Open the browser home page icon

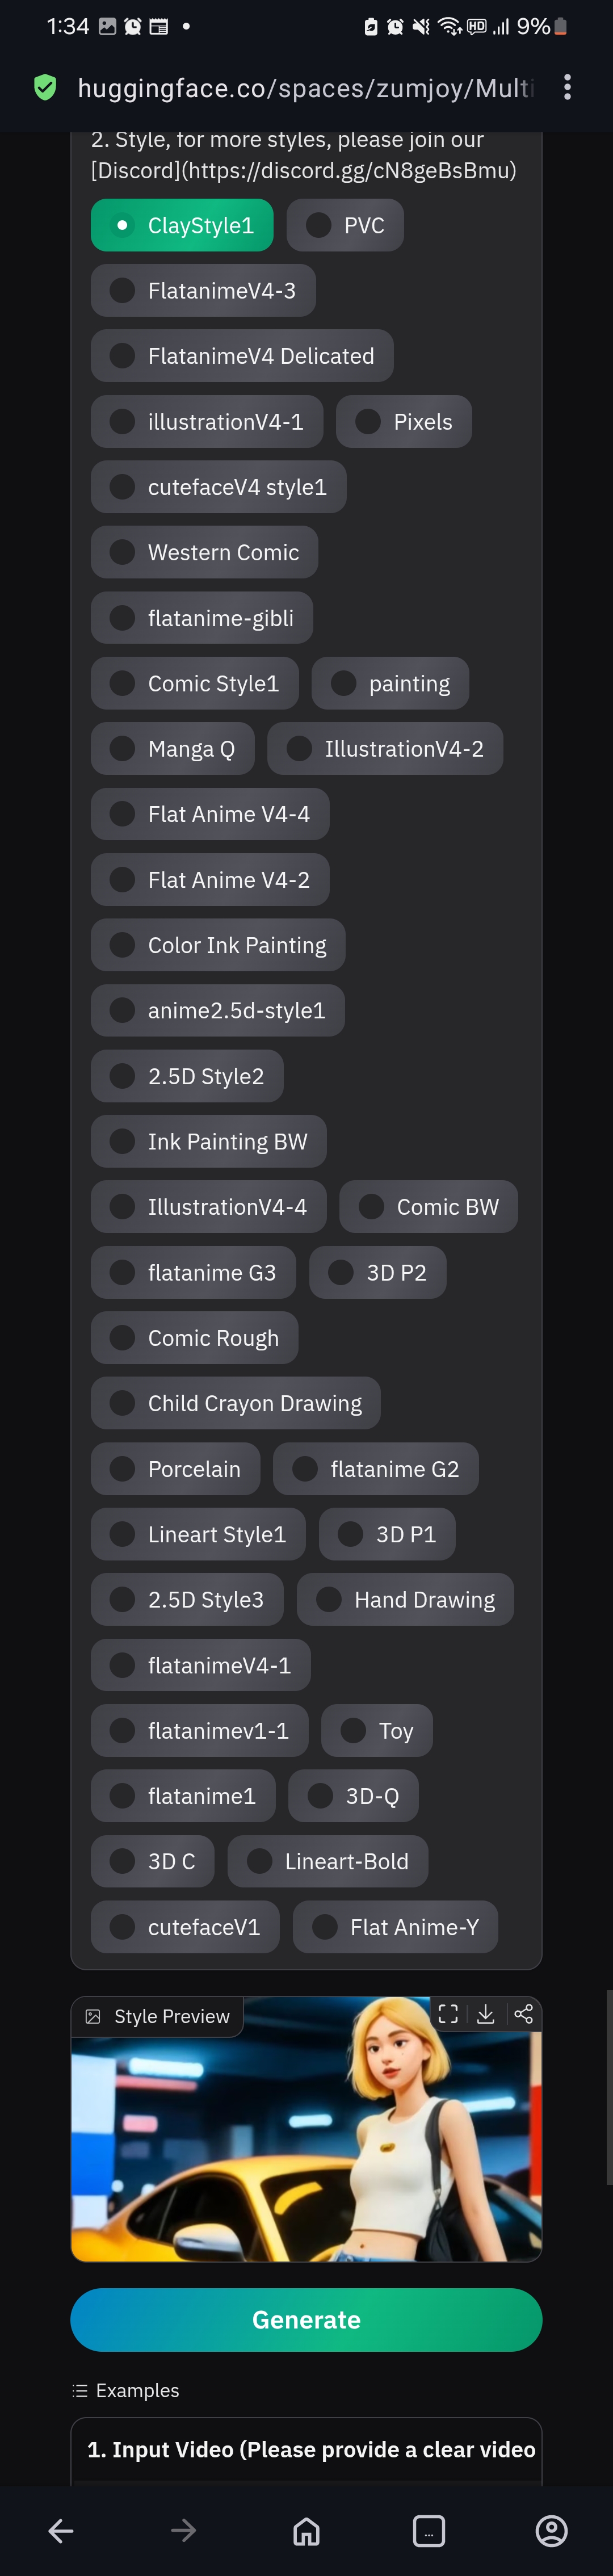click(x=306, y=2530)
